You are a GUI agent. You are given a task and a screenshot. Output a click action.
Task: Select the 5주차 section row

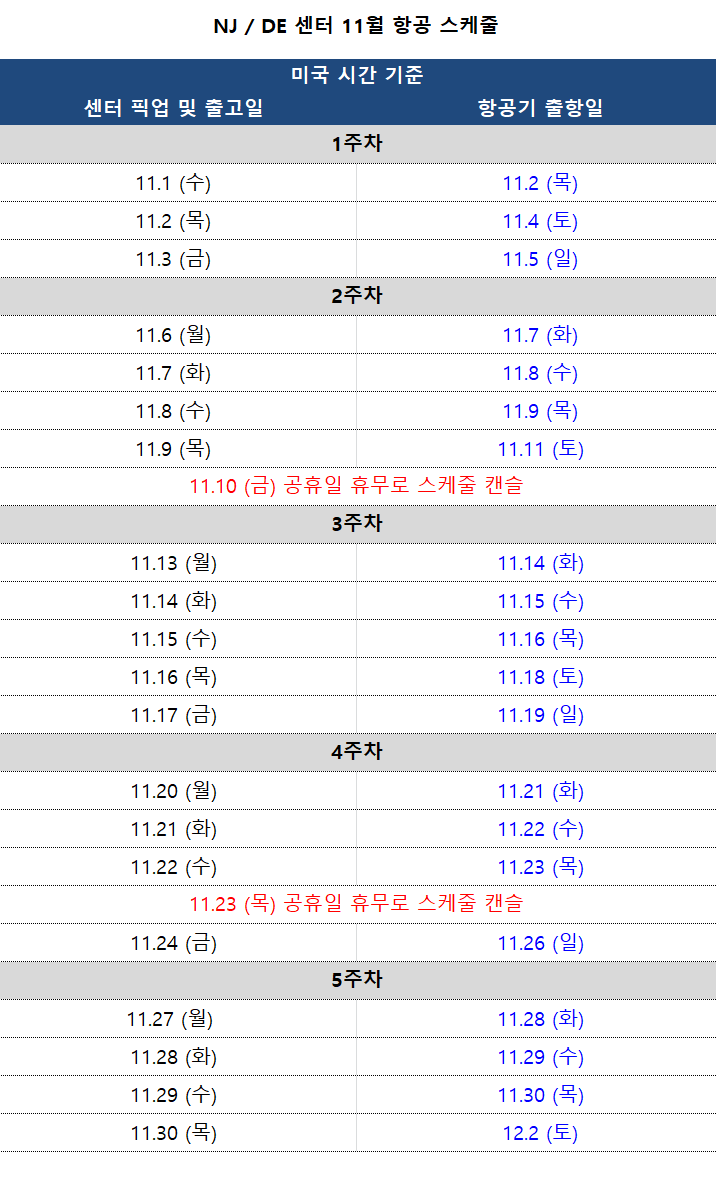coord(358,979)
